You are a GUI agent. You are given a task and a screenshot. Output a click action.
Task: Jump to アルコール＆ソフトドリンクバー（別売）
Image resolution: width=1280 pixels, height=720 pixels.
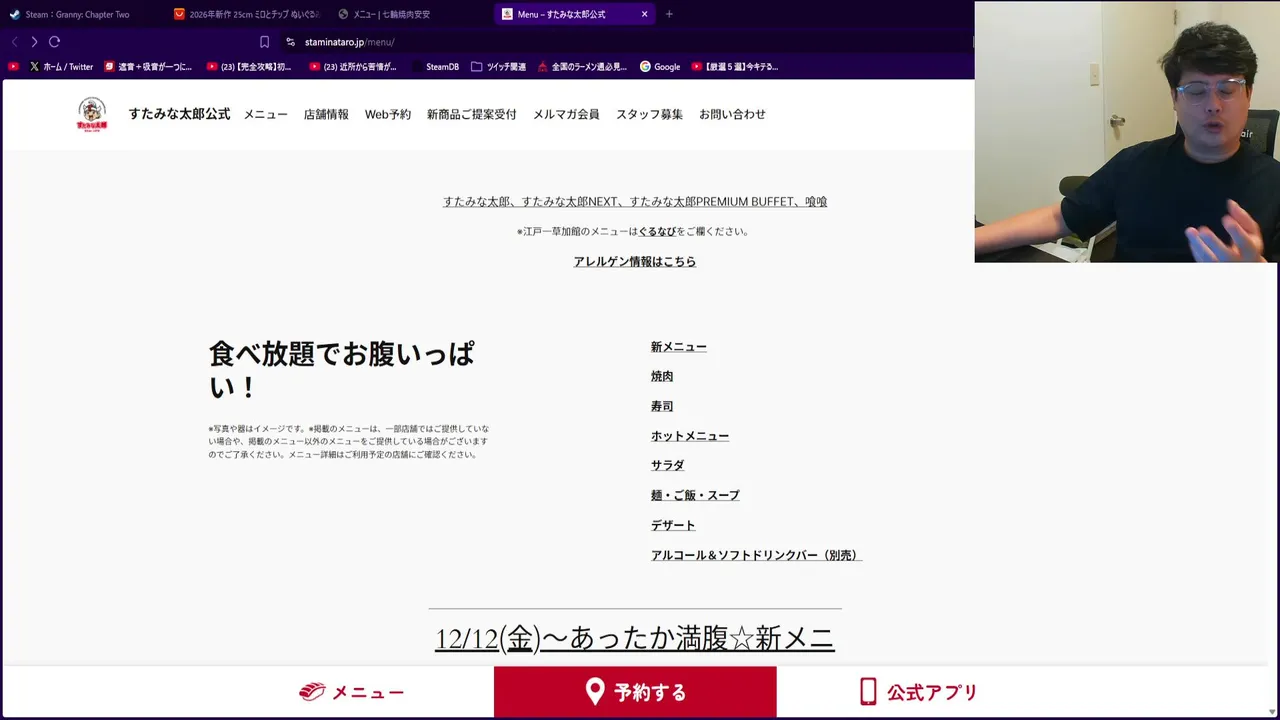756,555
